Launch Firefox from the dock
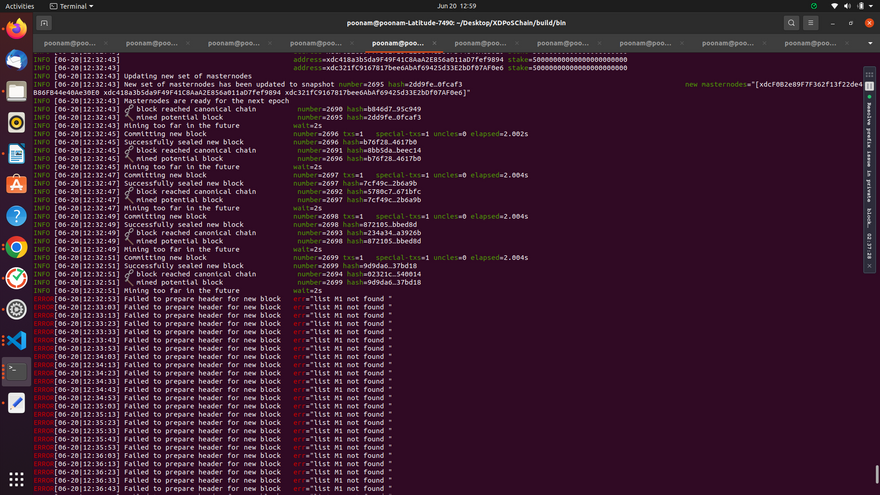This screenshot has height=495, width=880. click(x=16, y=29)
